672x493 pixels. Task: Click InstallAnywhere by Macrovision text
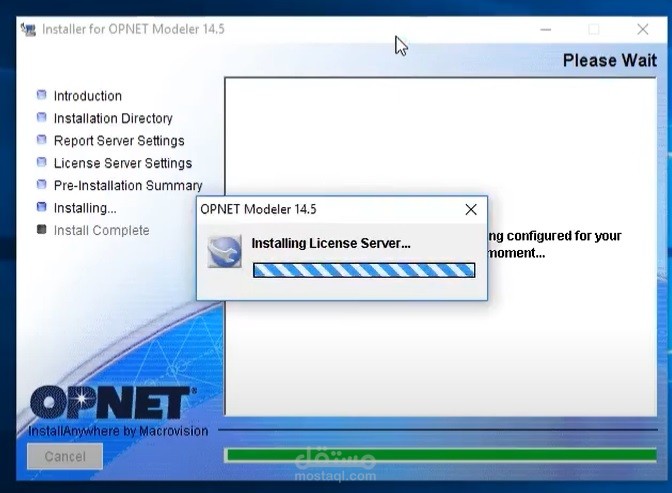point(118,431)
